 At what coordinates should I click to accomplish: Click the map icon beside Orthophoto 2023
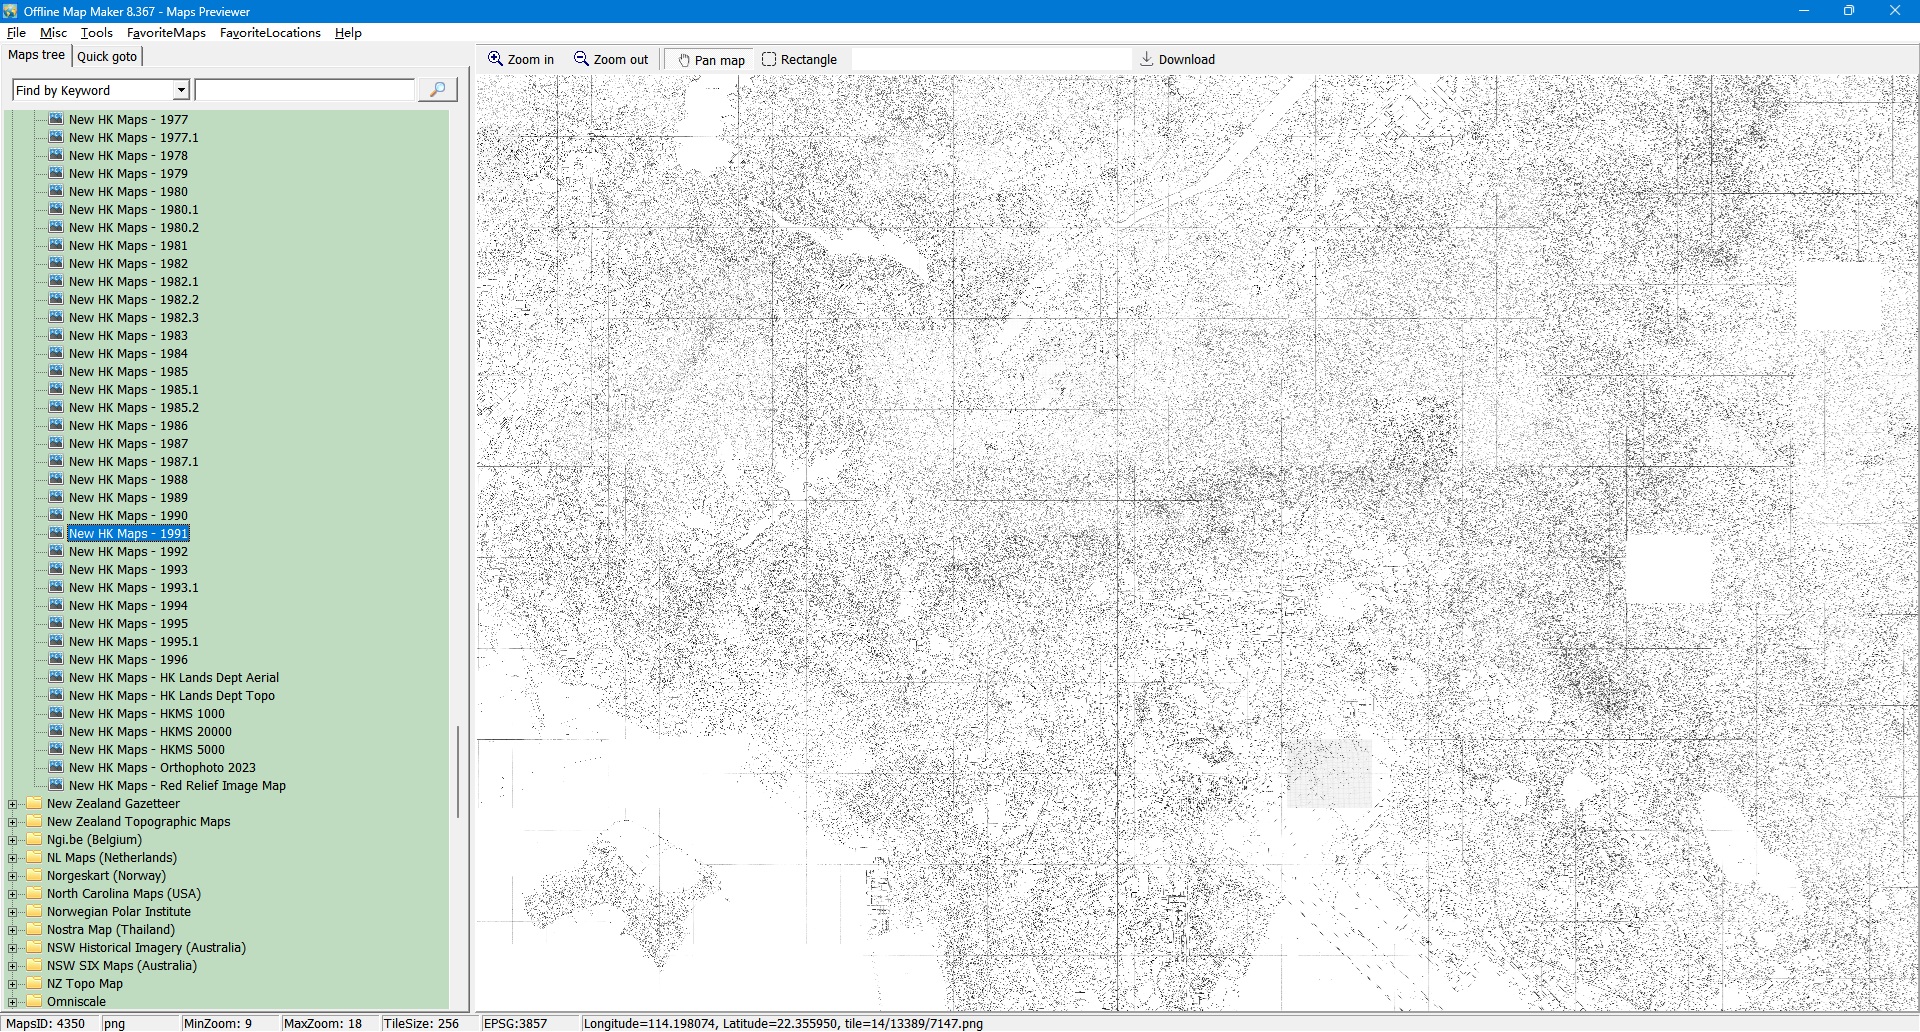tap(57, 767)
